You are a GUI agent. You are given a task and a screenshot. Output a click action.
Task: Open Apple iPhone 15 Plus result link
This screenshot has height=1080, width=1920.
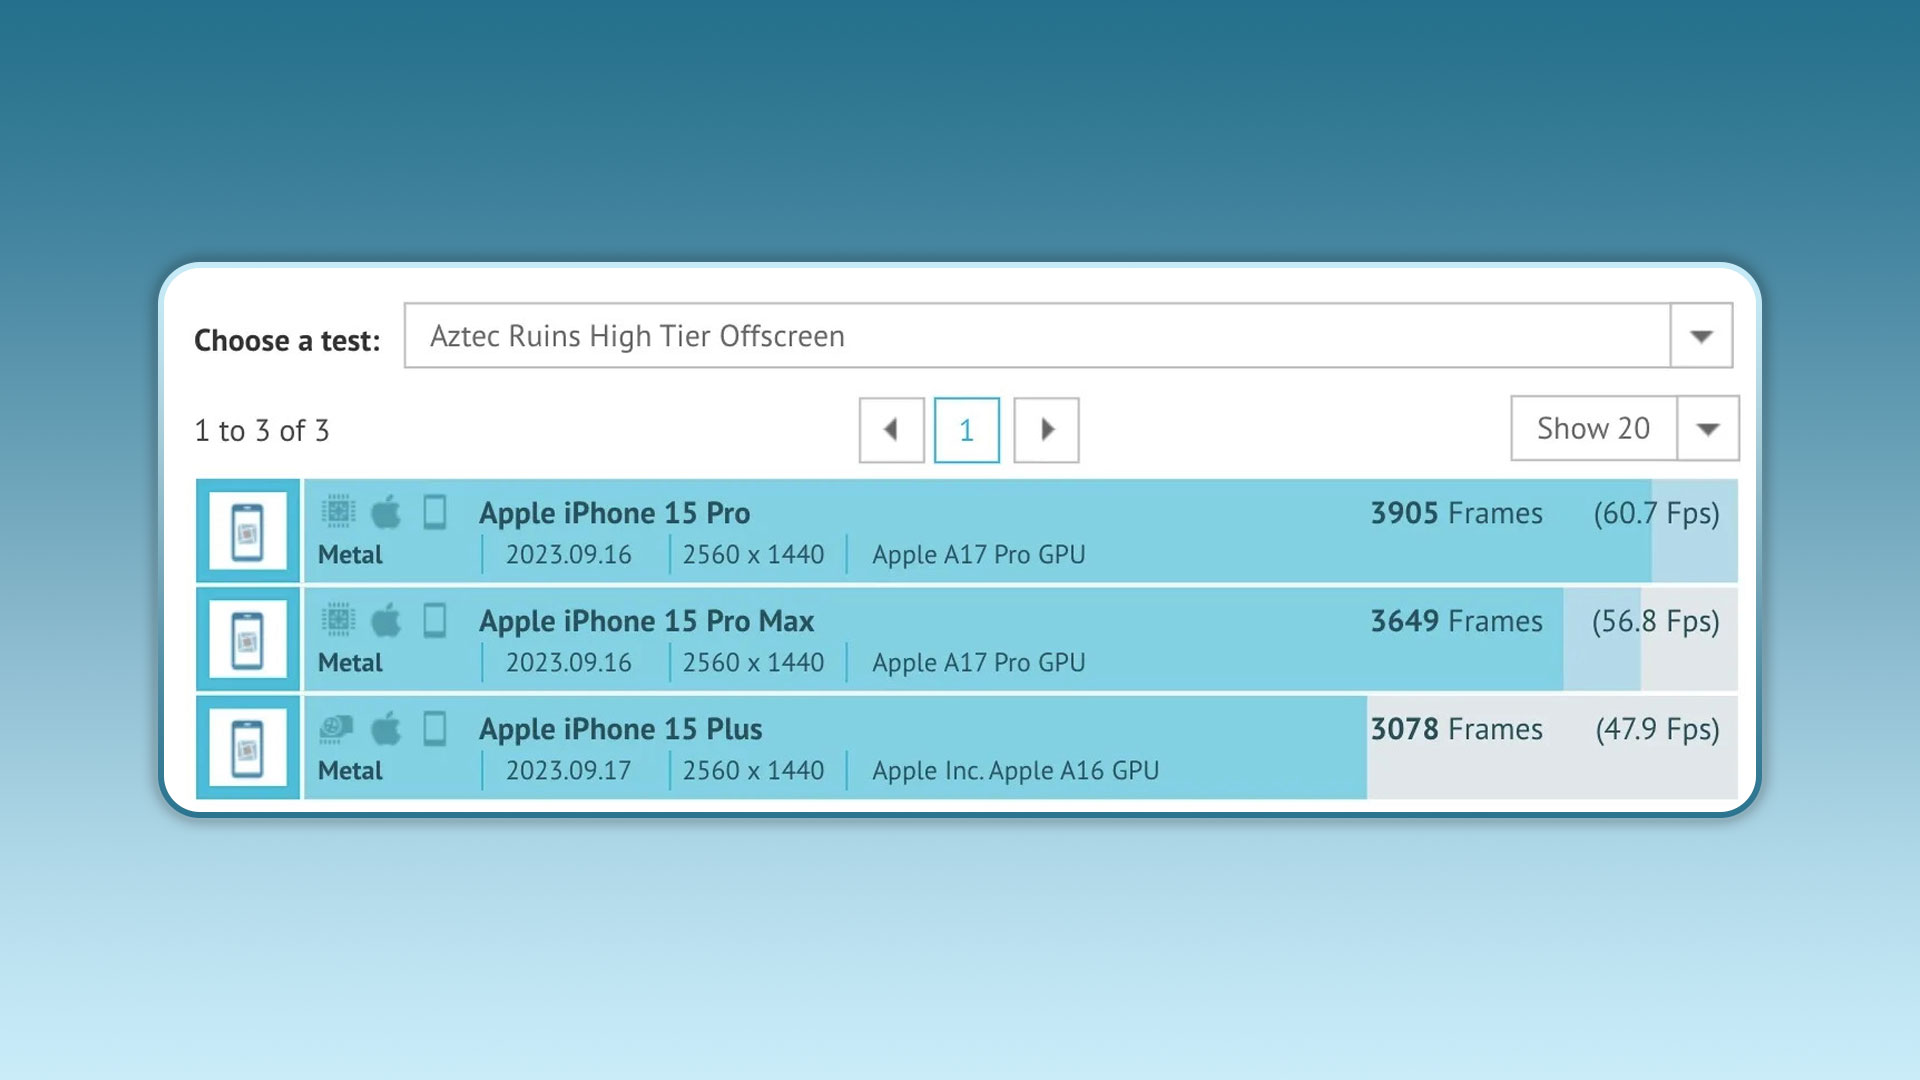coord(620,729)
